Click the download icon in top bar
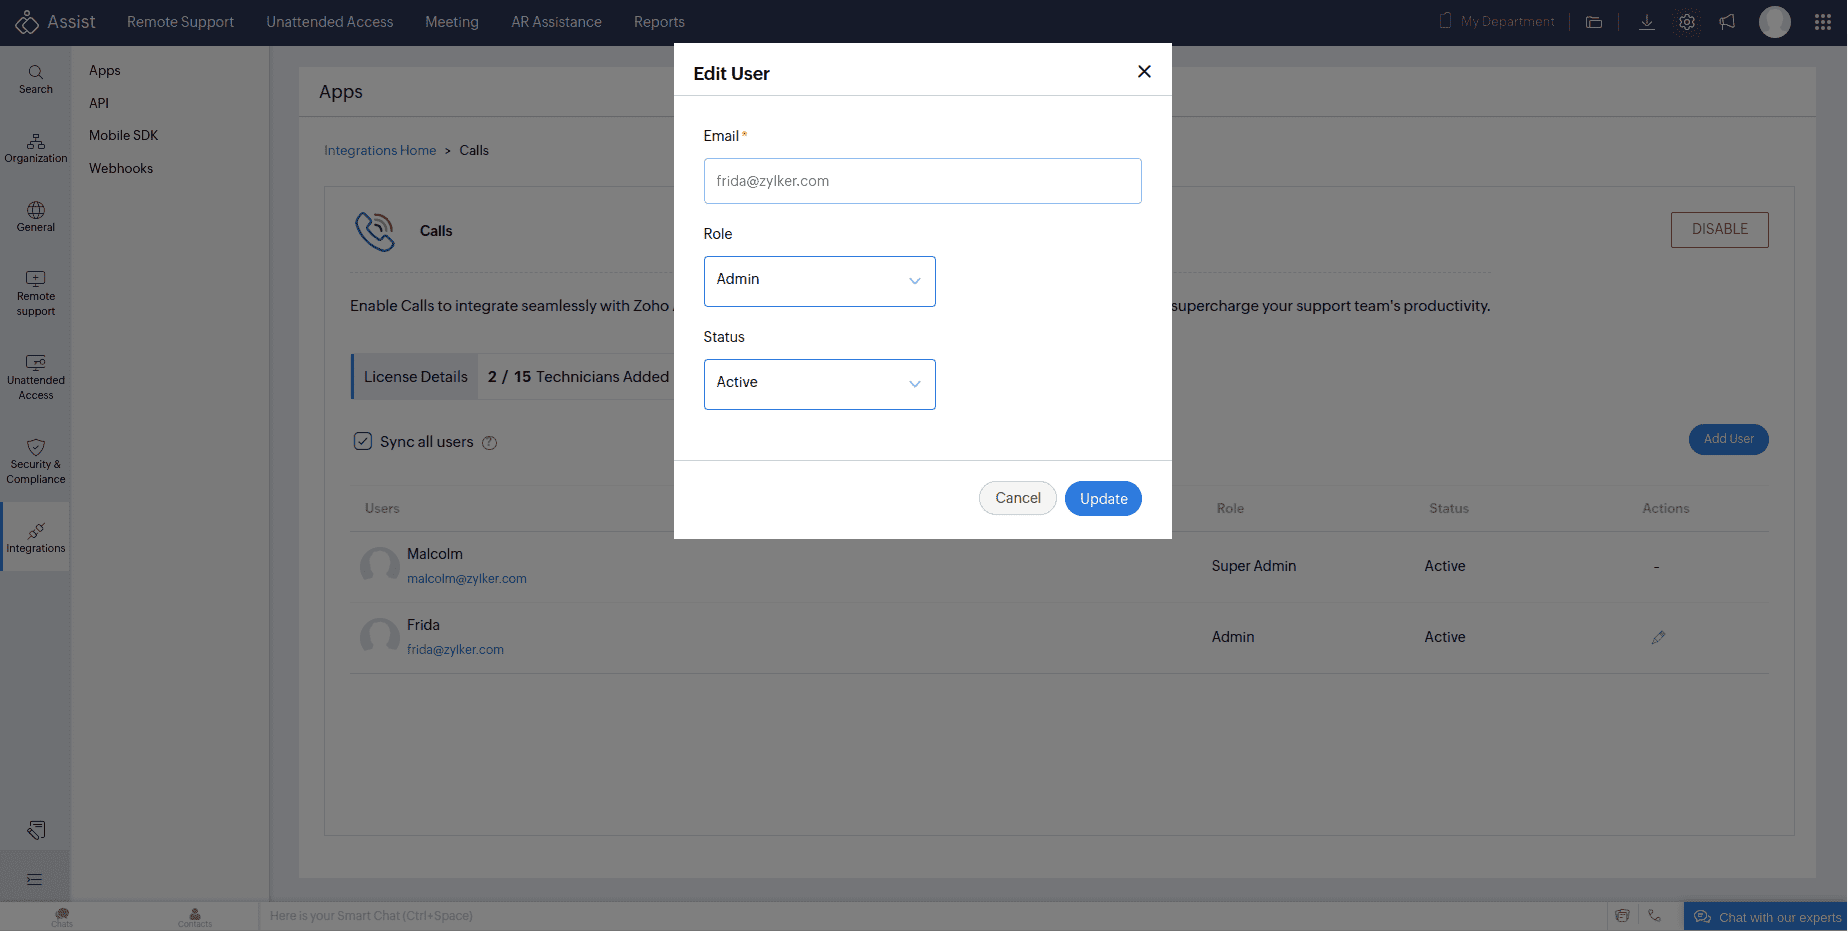Viewport: 1848px width, 932px height. (x=1646, y=22)
